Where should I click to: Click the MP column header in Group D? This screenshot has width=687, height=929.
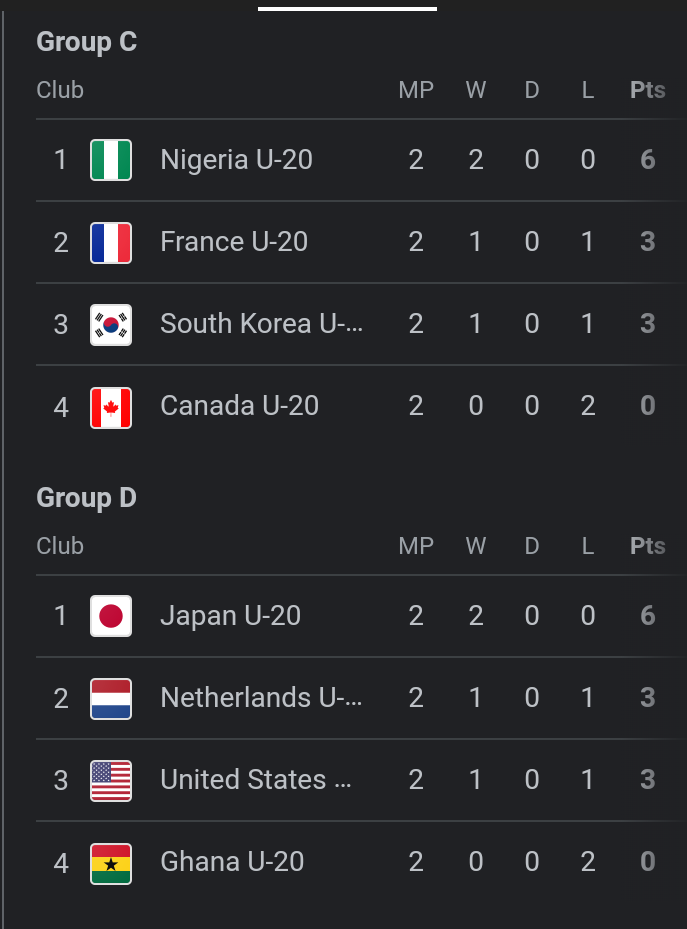[416, 546]
